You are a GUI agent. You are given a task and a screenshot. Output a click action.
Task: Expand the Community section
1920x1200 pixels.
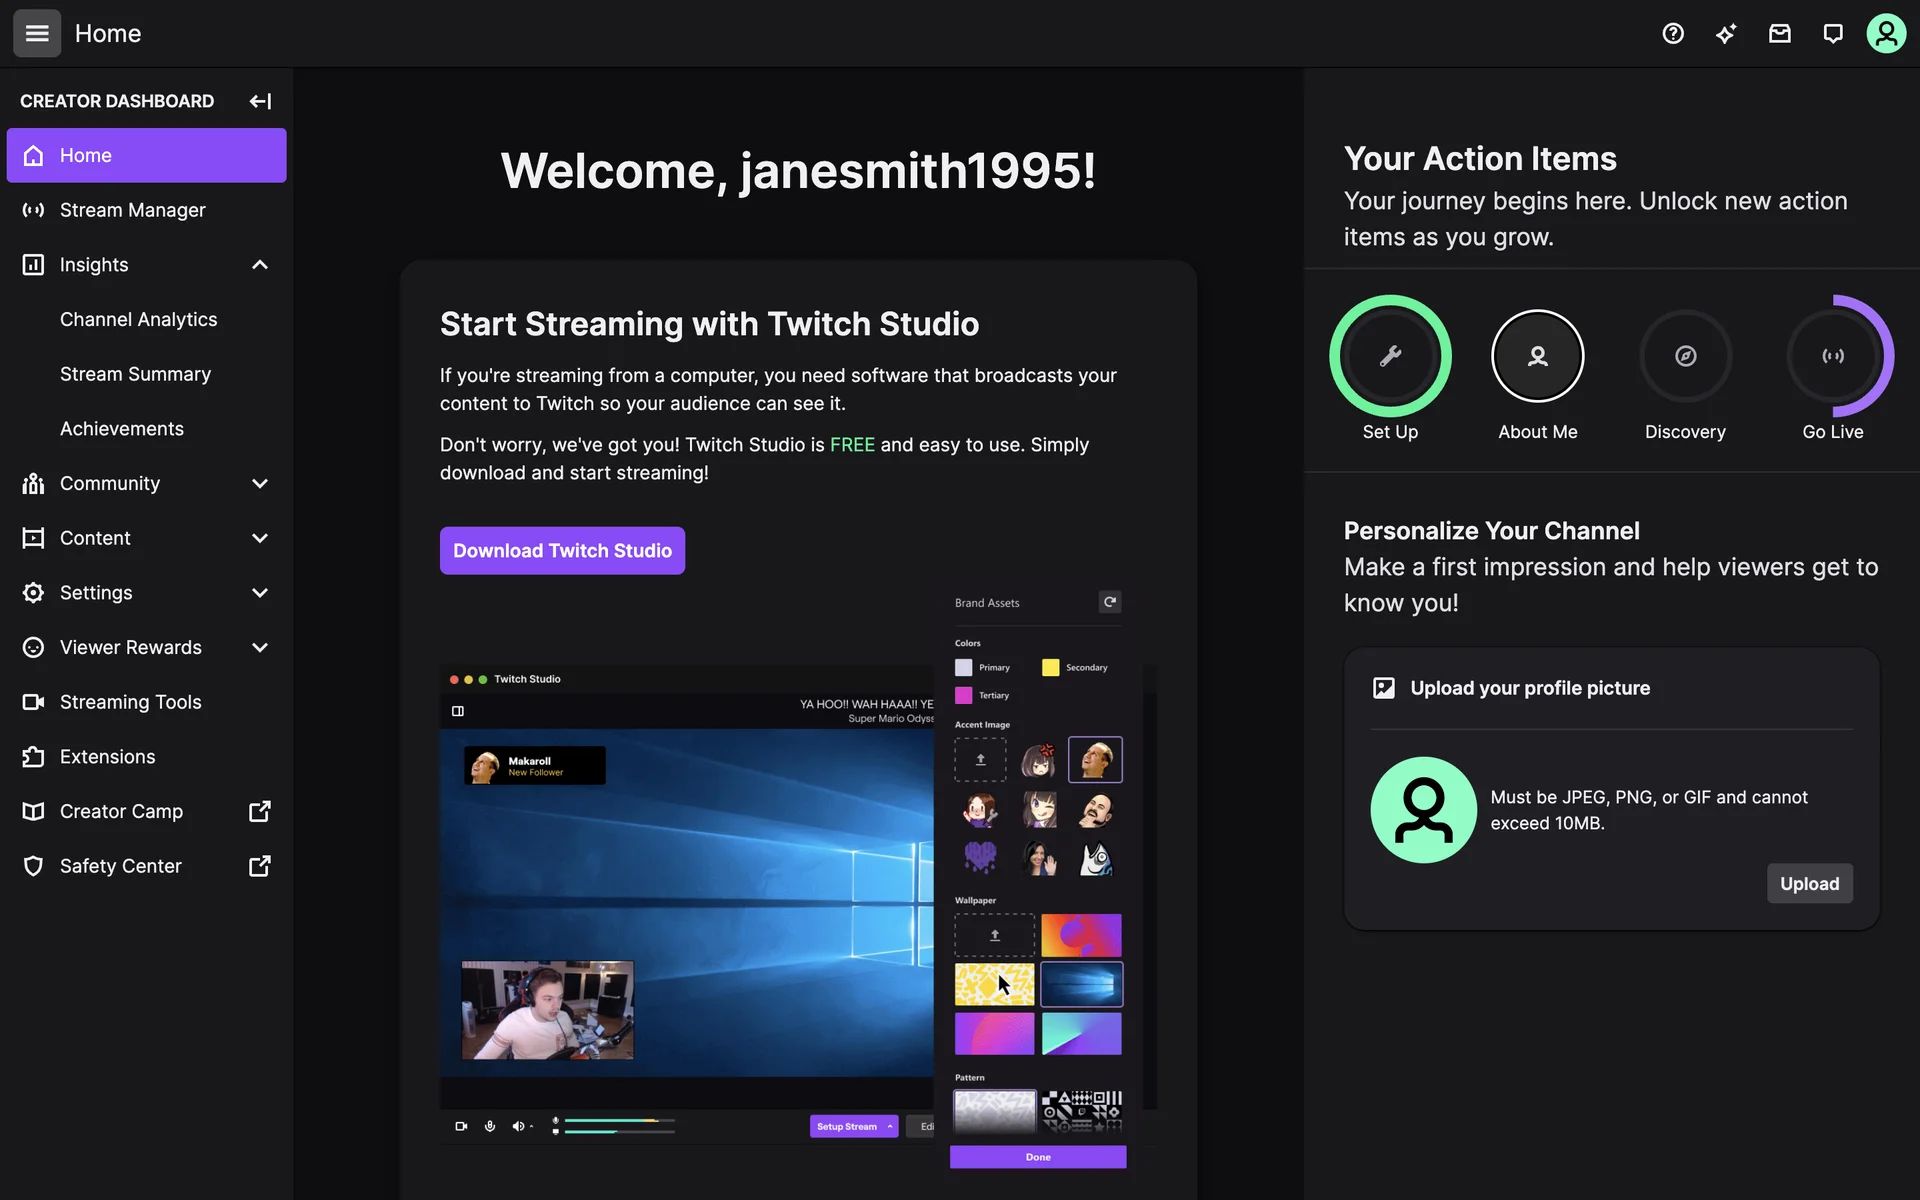pyautogui.click(x=260, y=484)
